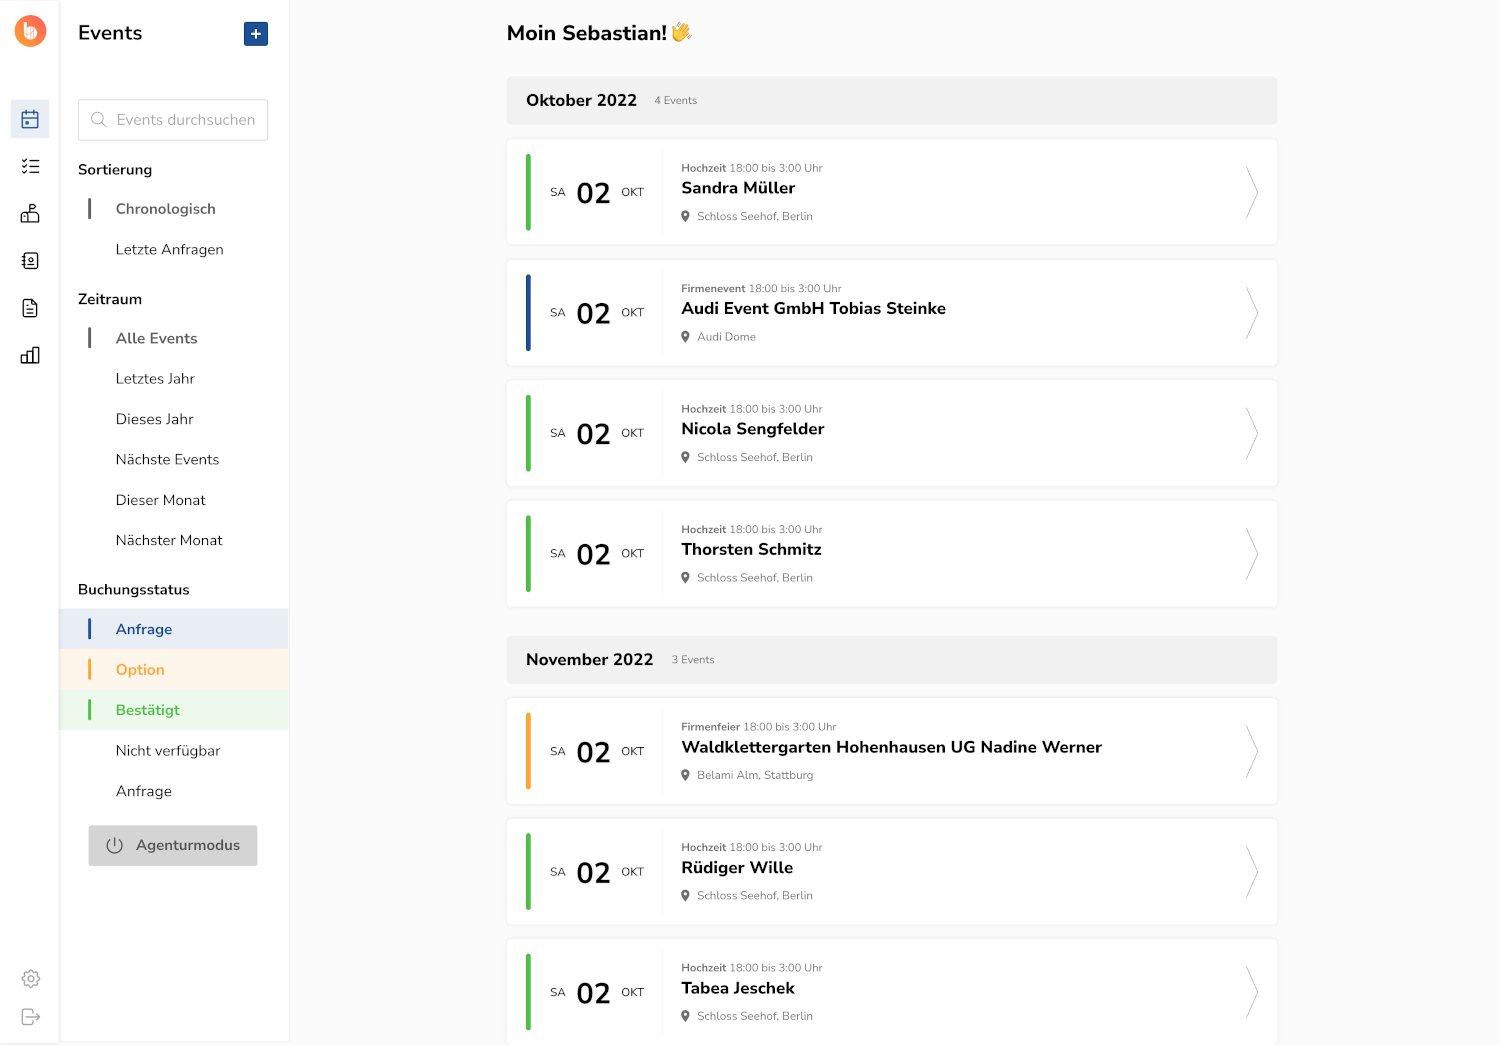Image resolution: width=1500 pixels, height=1045 pixels.
Task: Click the Events durchsuchen search field
Action: (x=173, y=120)
